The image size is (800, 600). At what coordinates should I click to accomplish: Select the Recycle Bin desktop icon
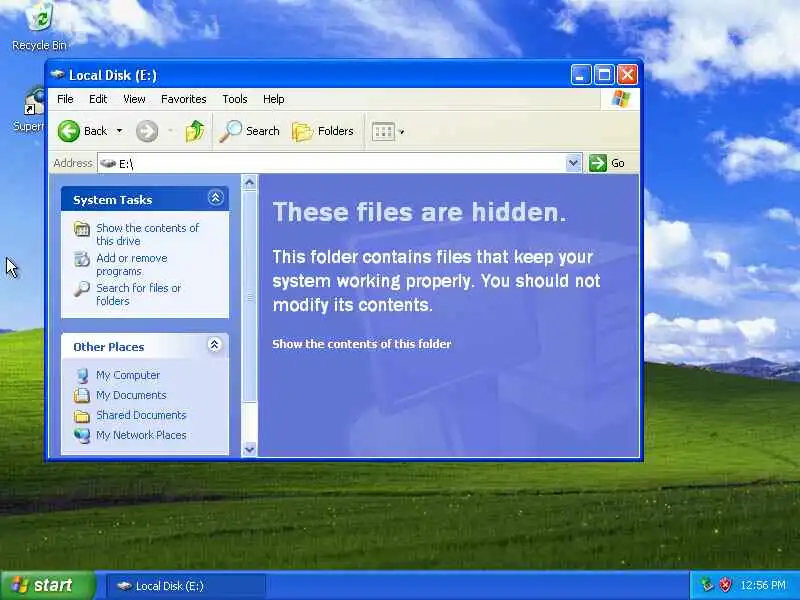[39, 27]
